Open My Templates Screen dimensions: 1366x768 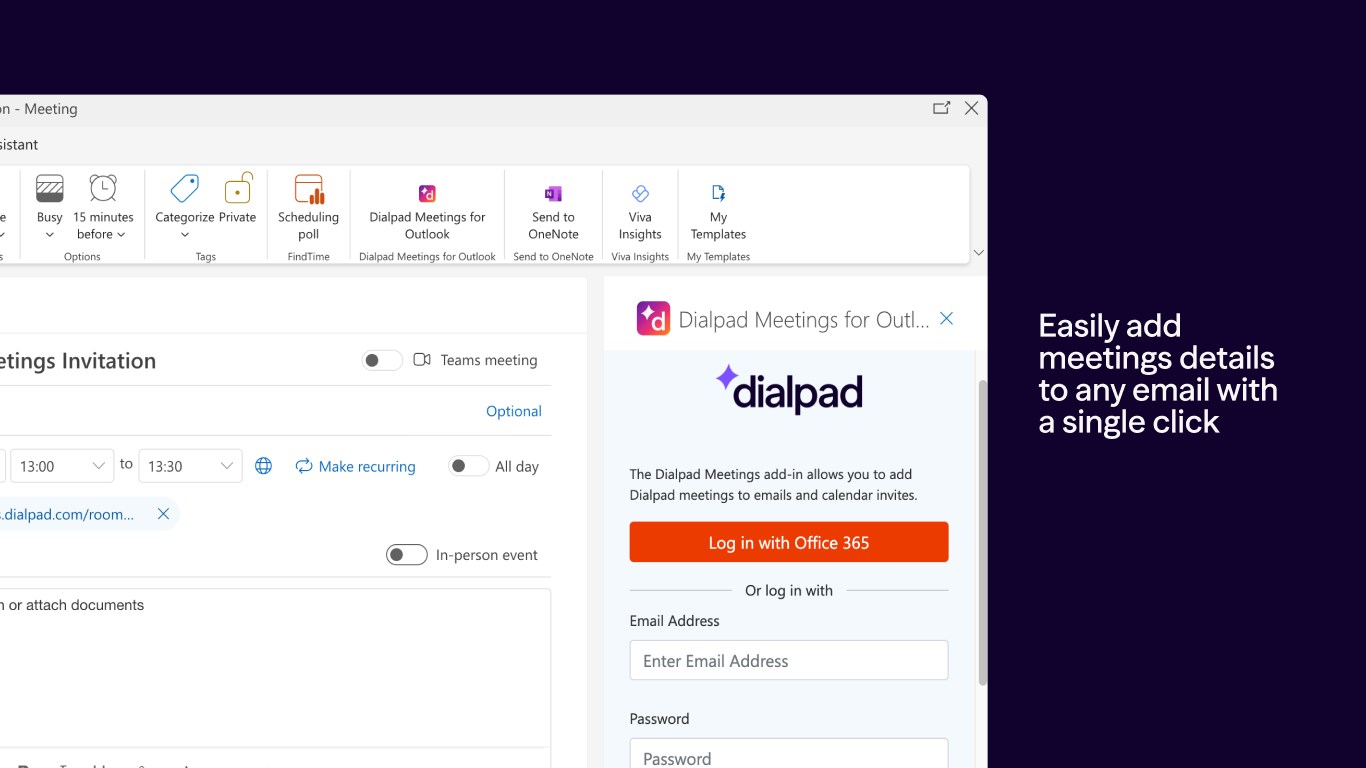tap(718, 212)
